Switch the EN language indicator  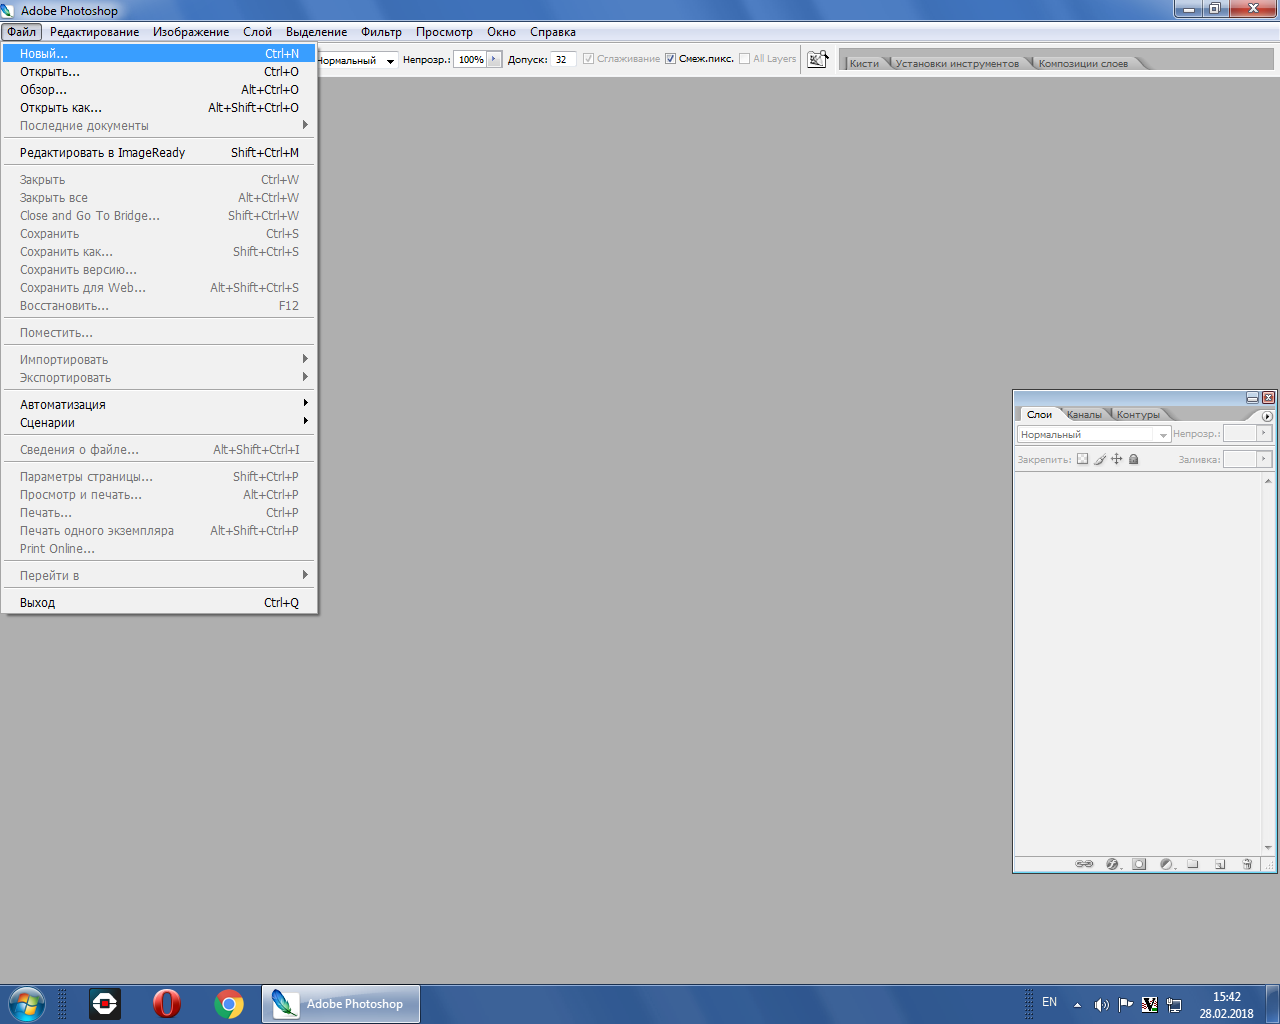pos(1049,1002)
